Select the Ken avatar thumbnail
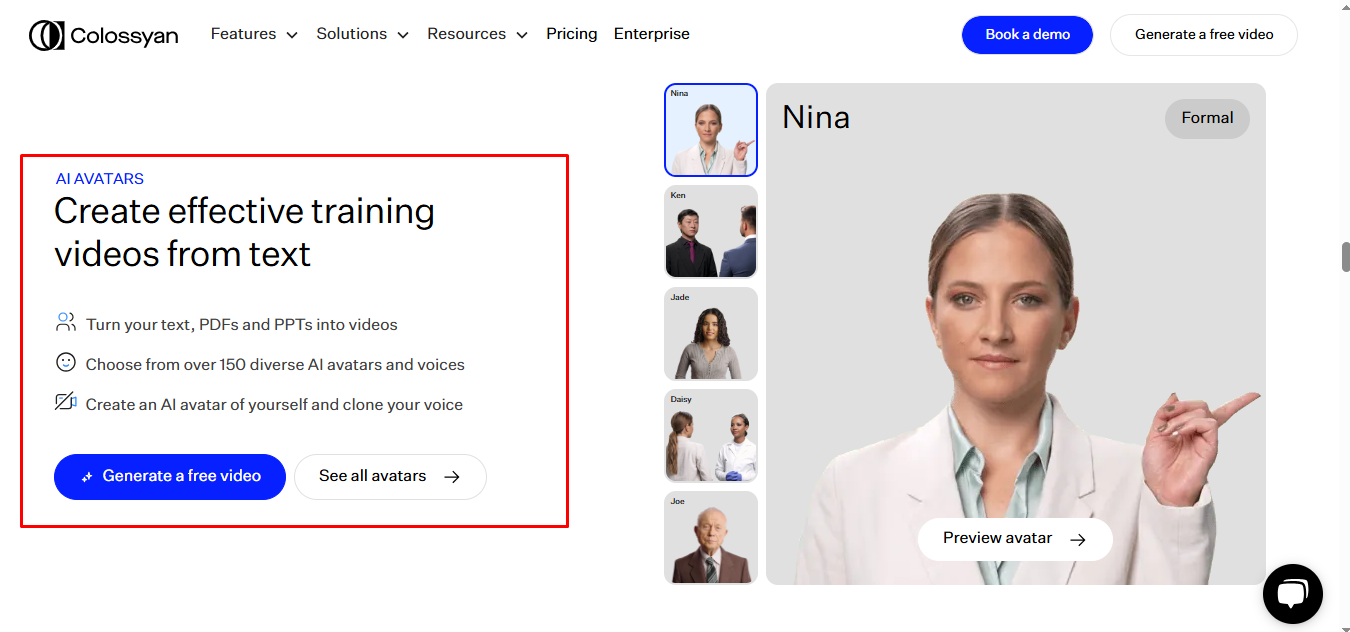This screenshot has width=1350, height=632. tap(711, 232)
